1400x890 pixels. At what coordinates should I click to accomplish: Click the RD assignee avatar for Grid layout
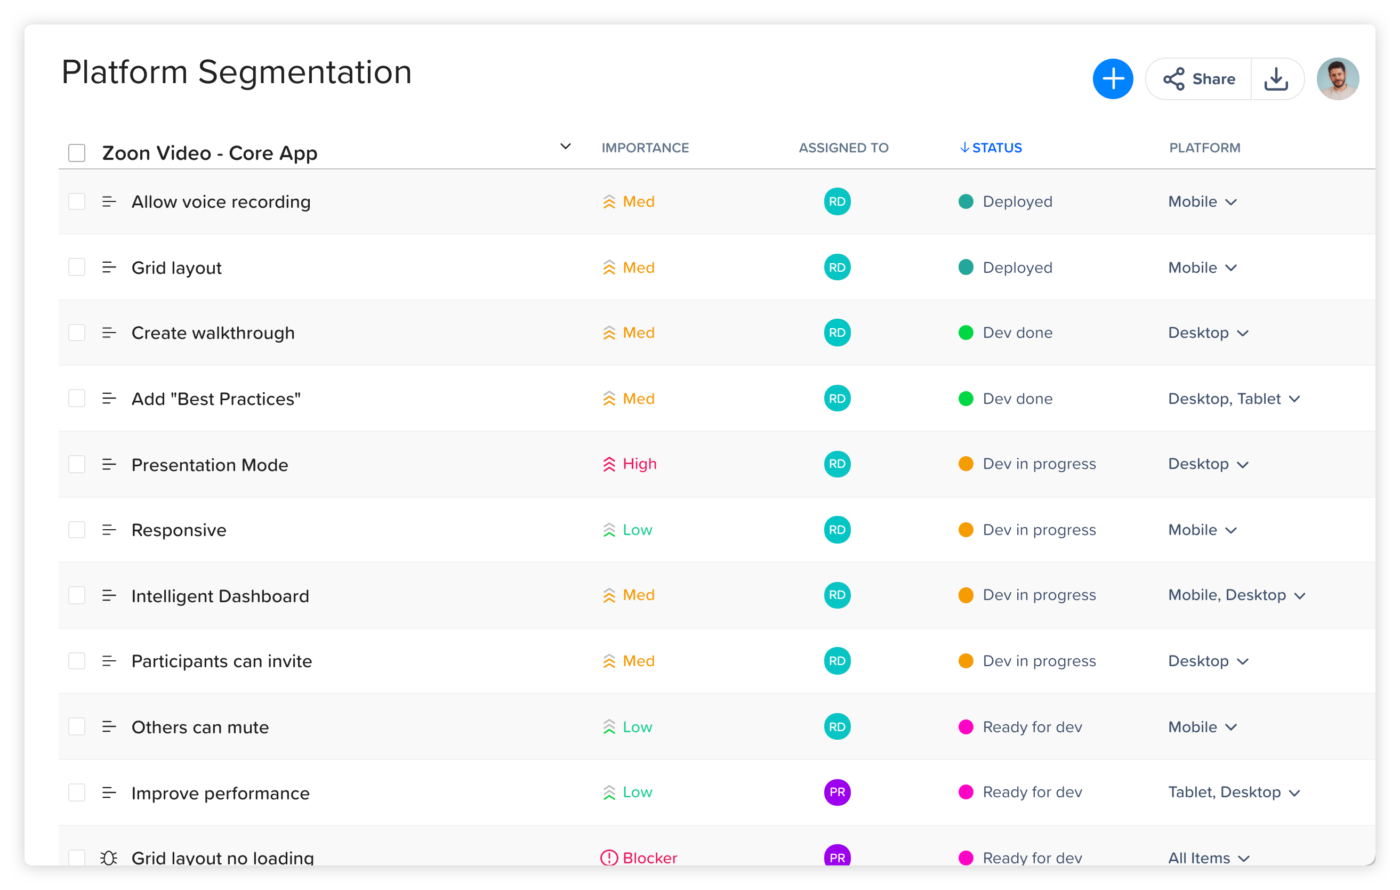[837, 267]
